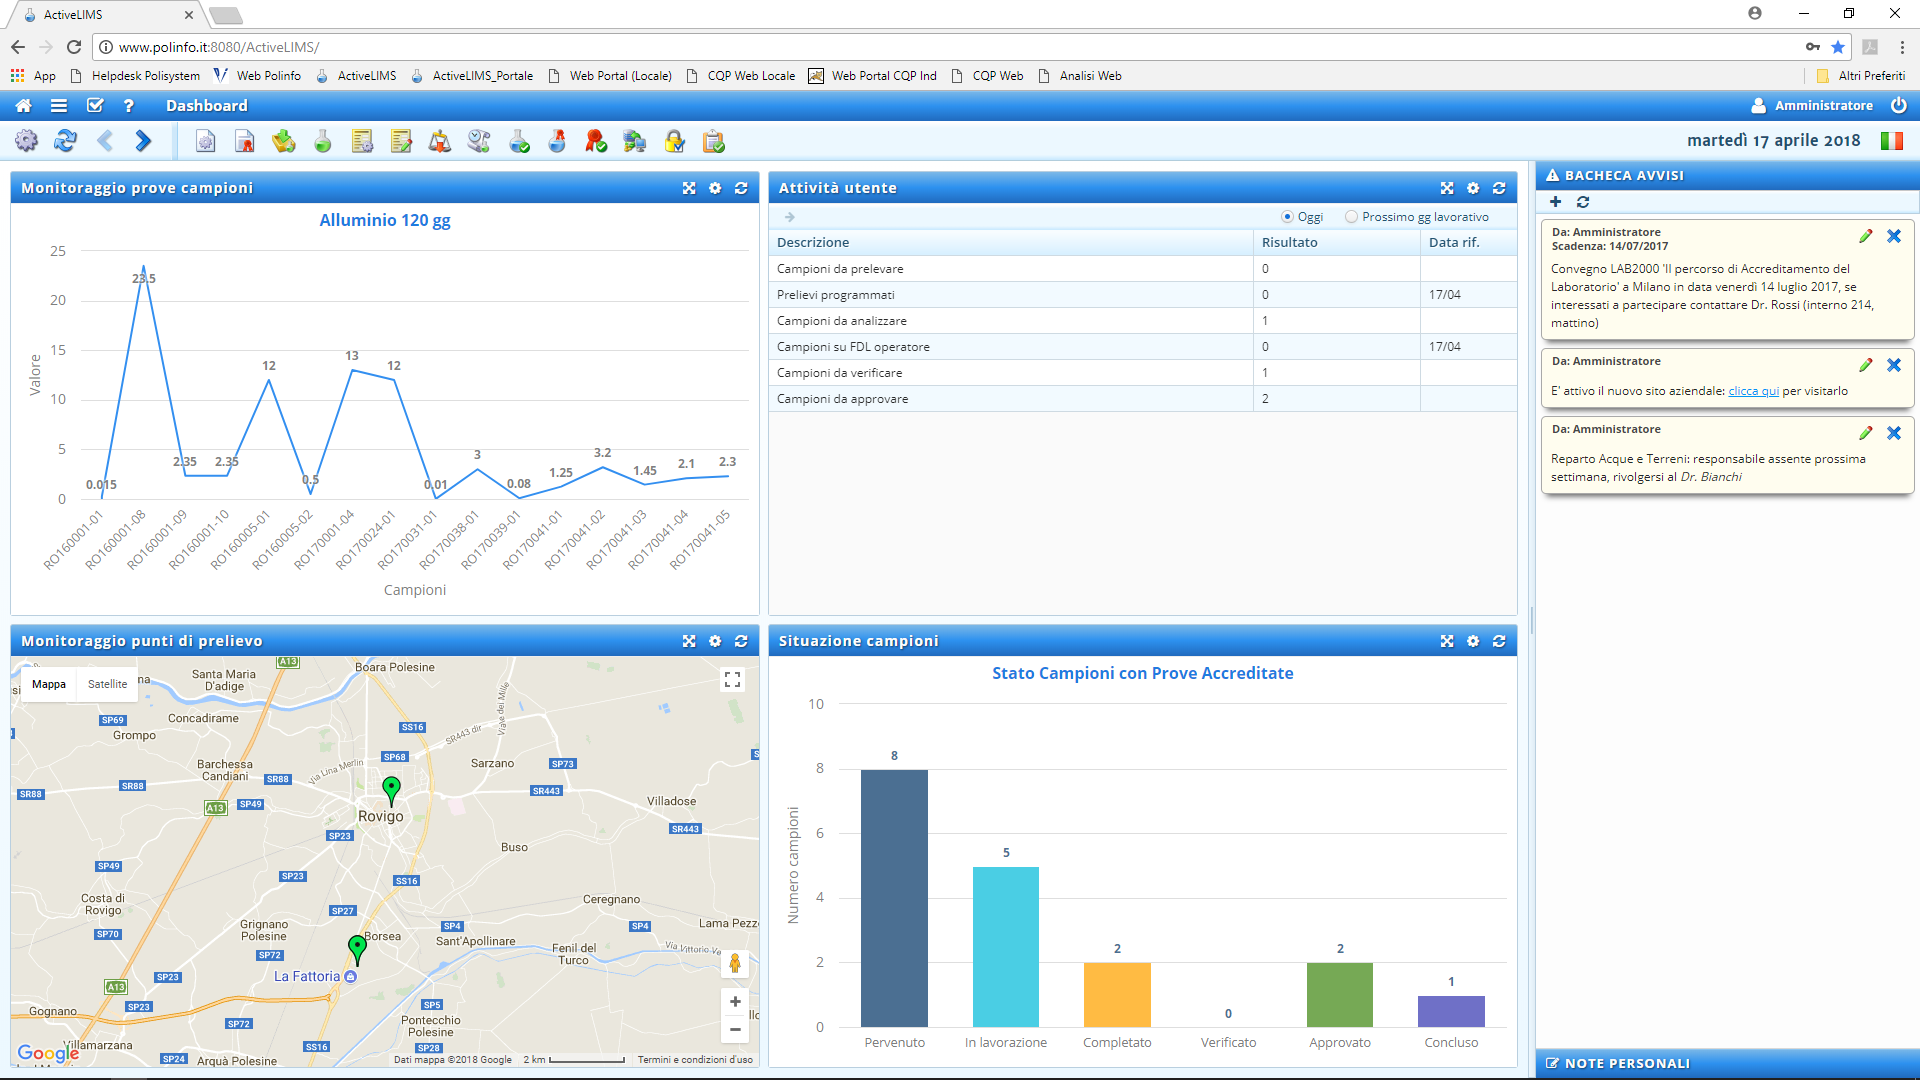Select the Oggi radio button

(1287, 217)
